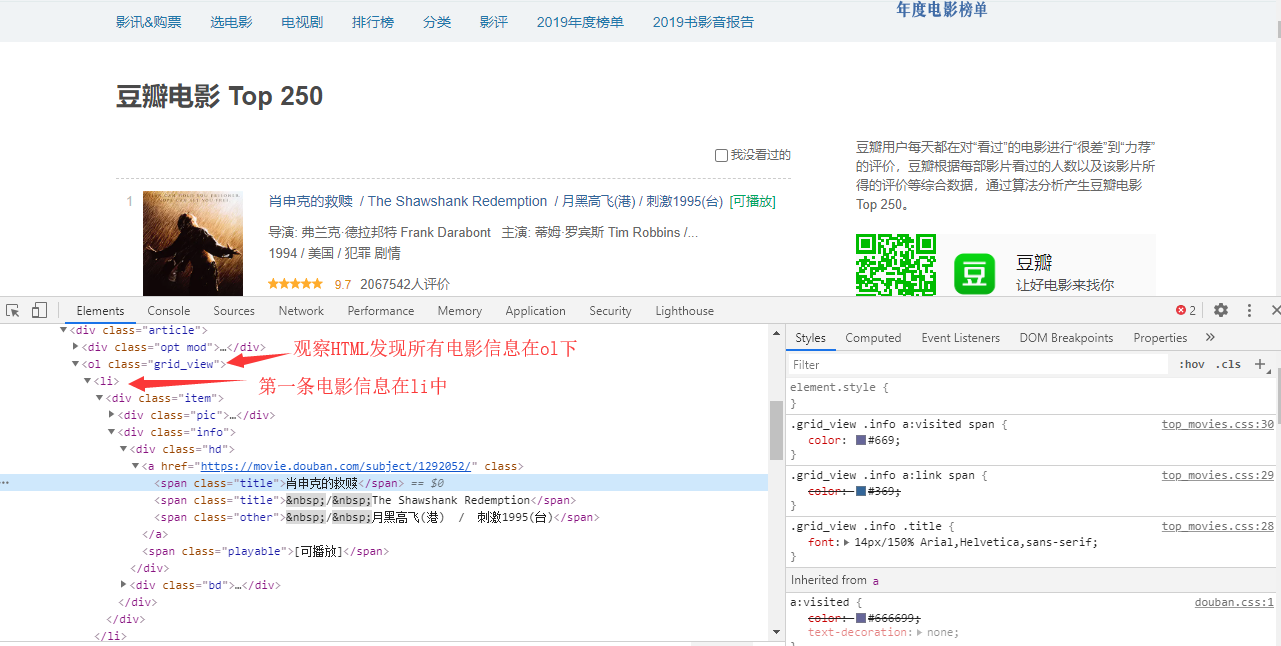This screenshot has height=646, width=1281.
Task: Expand the div class="pic" node
Action: tap(112, 415)
